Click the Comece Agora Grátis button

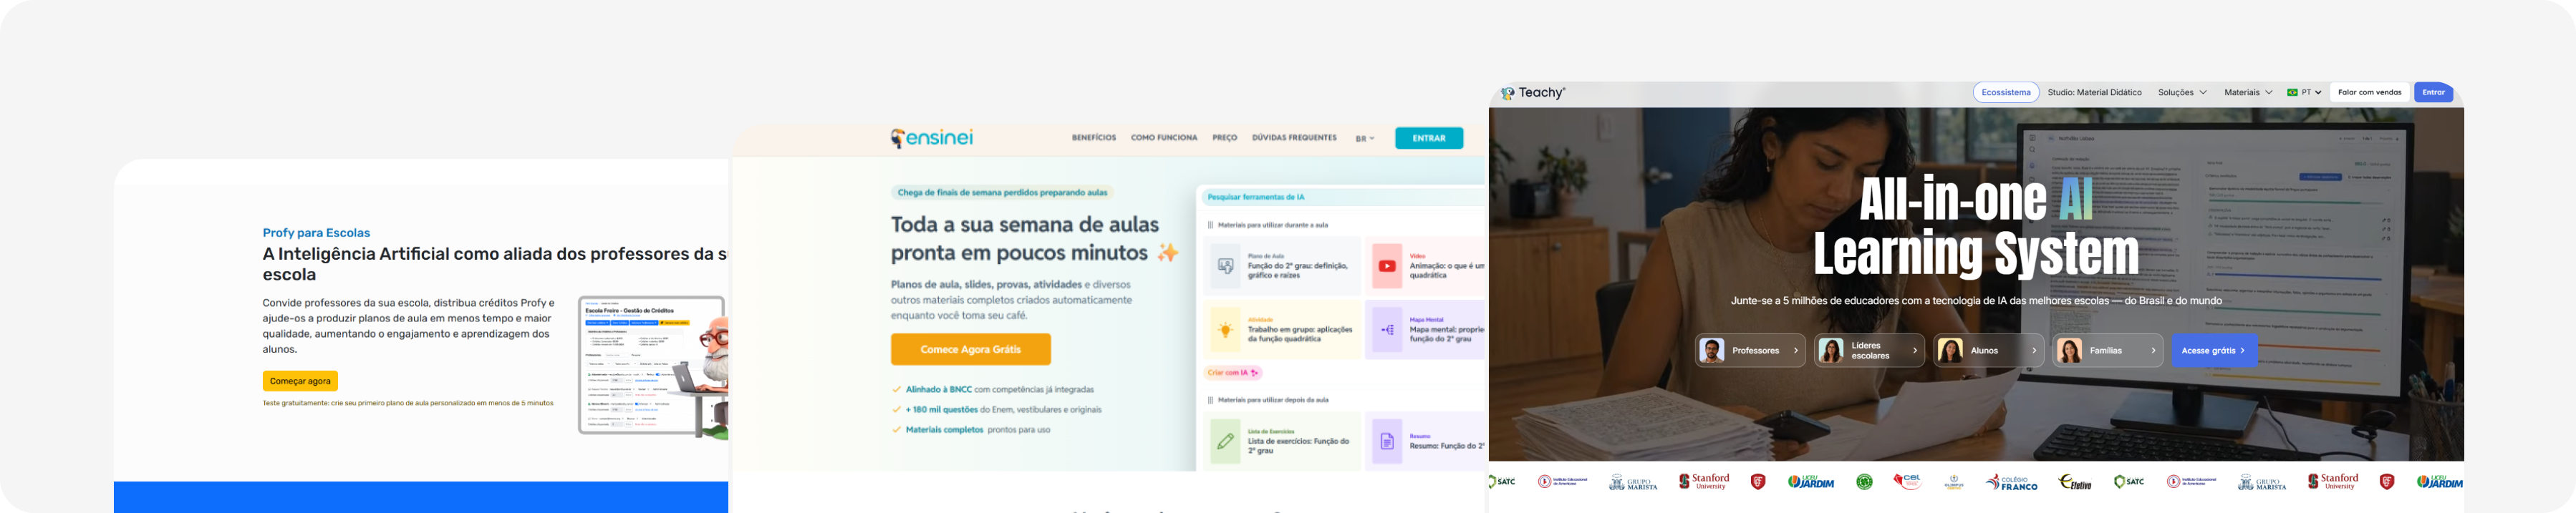coord(971,350)
